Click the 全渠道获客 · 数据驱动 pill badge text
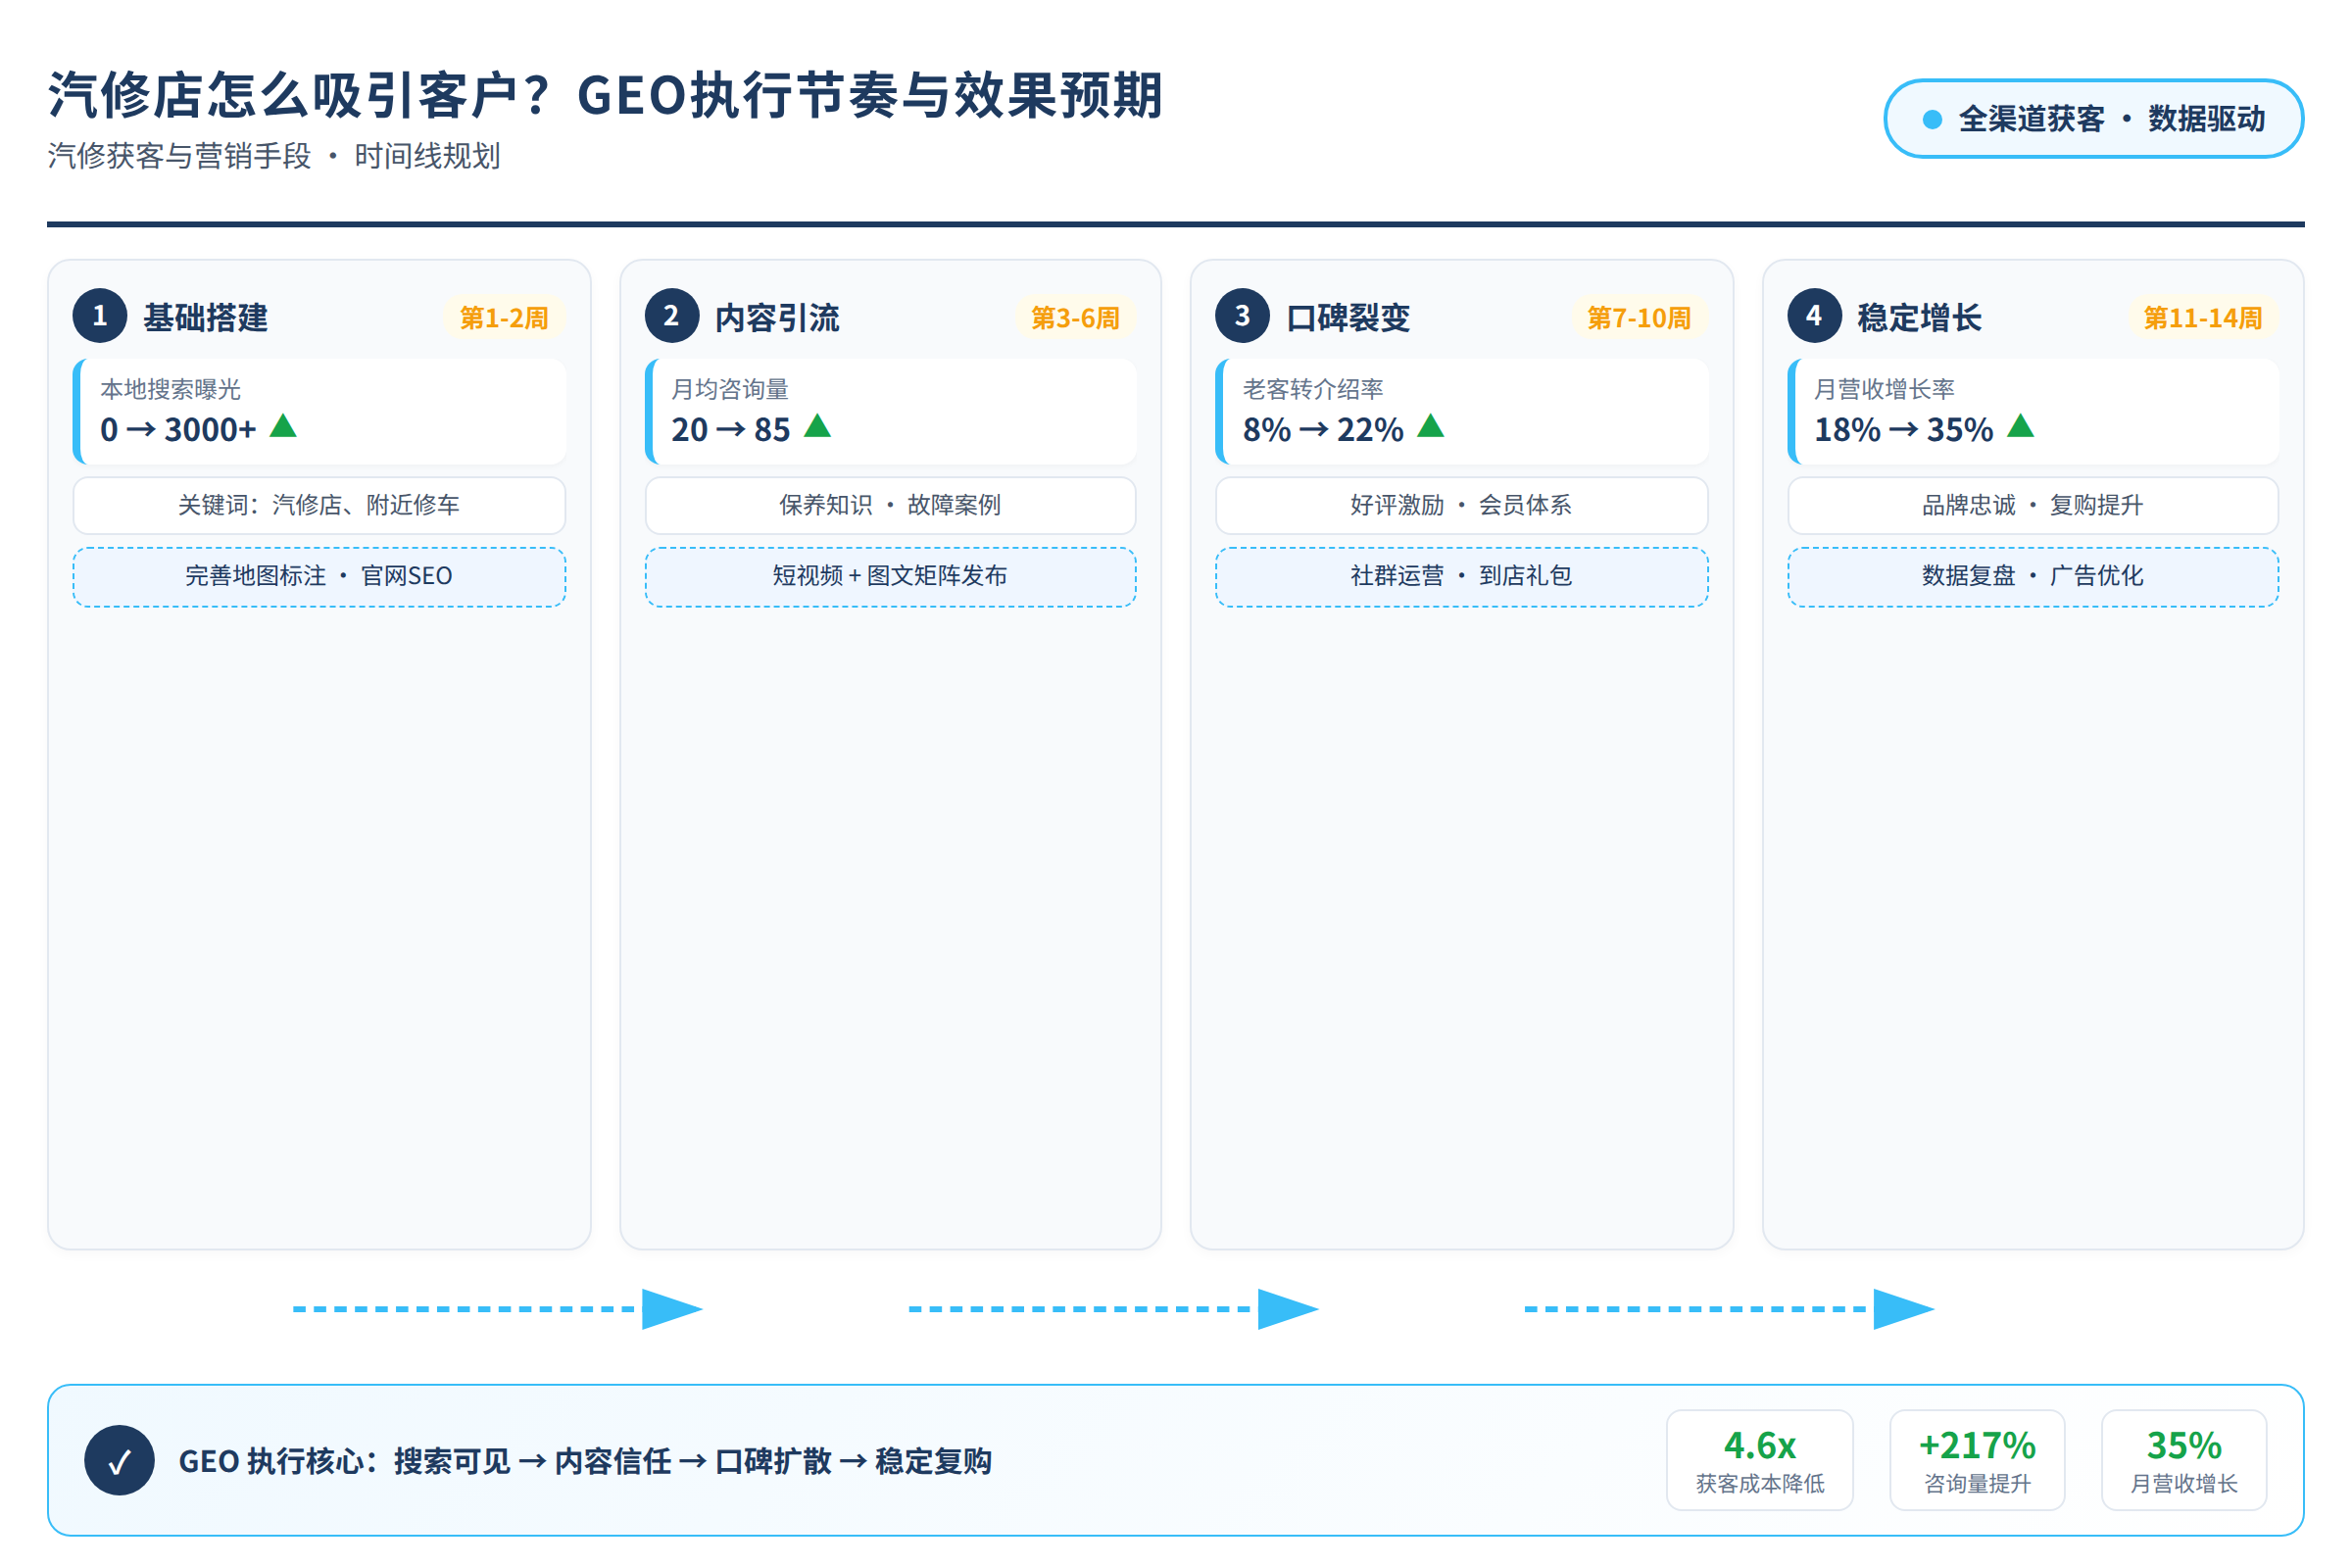The height and width of the screenshot is (1568, 2352). click(2112, 119)
